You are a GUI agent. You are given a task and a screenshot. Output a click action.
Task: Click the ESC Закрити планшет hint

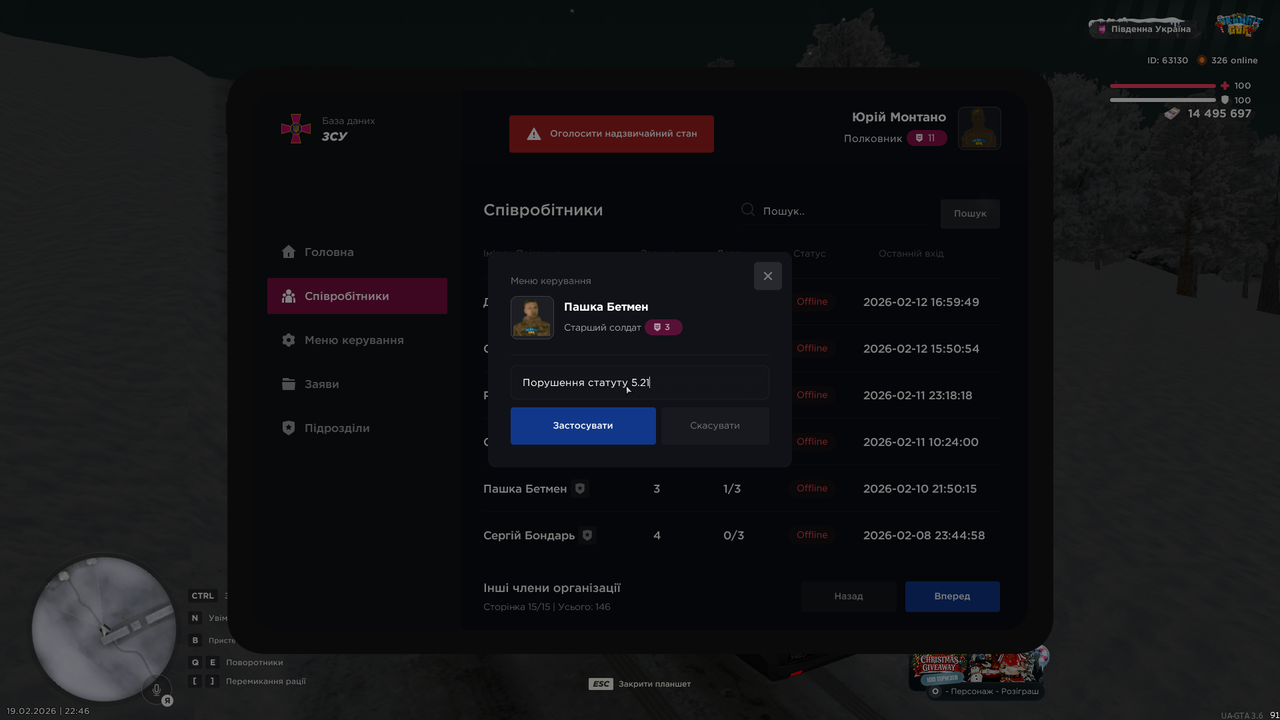(x=639, y=684)
